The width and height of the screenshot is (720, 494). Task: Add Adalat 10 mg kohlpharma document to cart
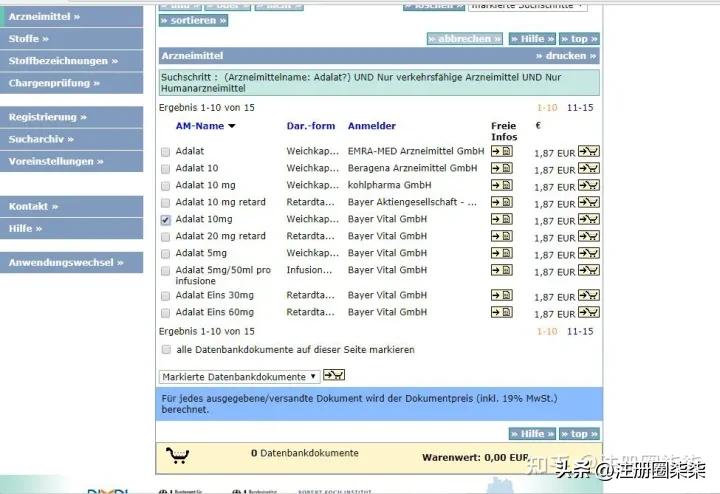pyautogui.click(x=589, y=185)
